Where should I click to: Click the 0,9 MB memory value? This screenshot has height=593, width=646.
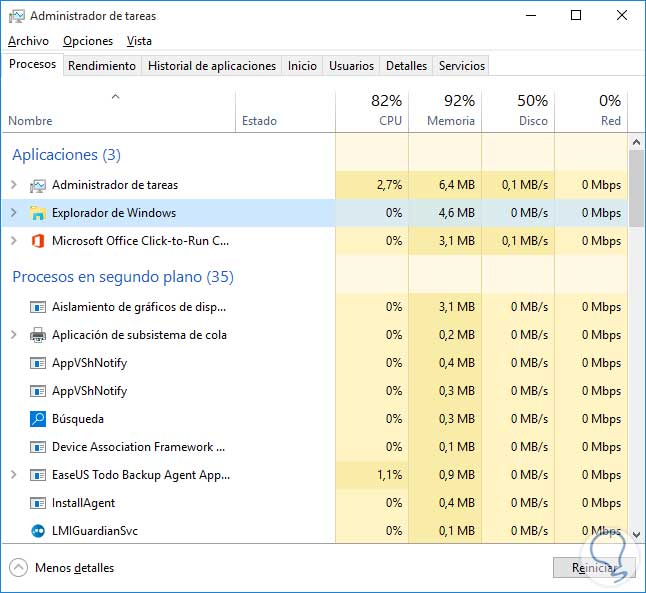pos(457,475)
